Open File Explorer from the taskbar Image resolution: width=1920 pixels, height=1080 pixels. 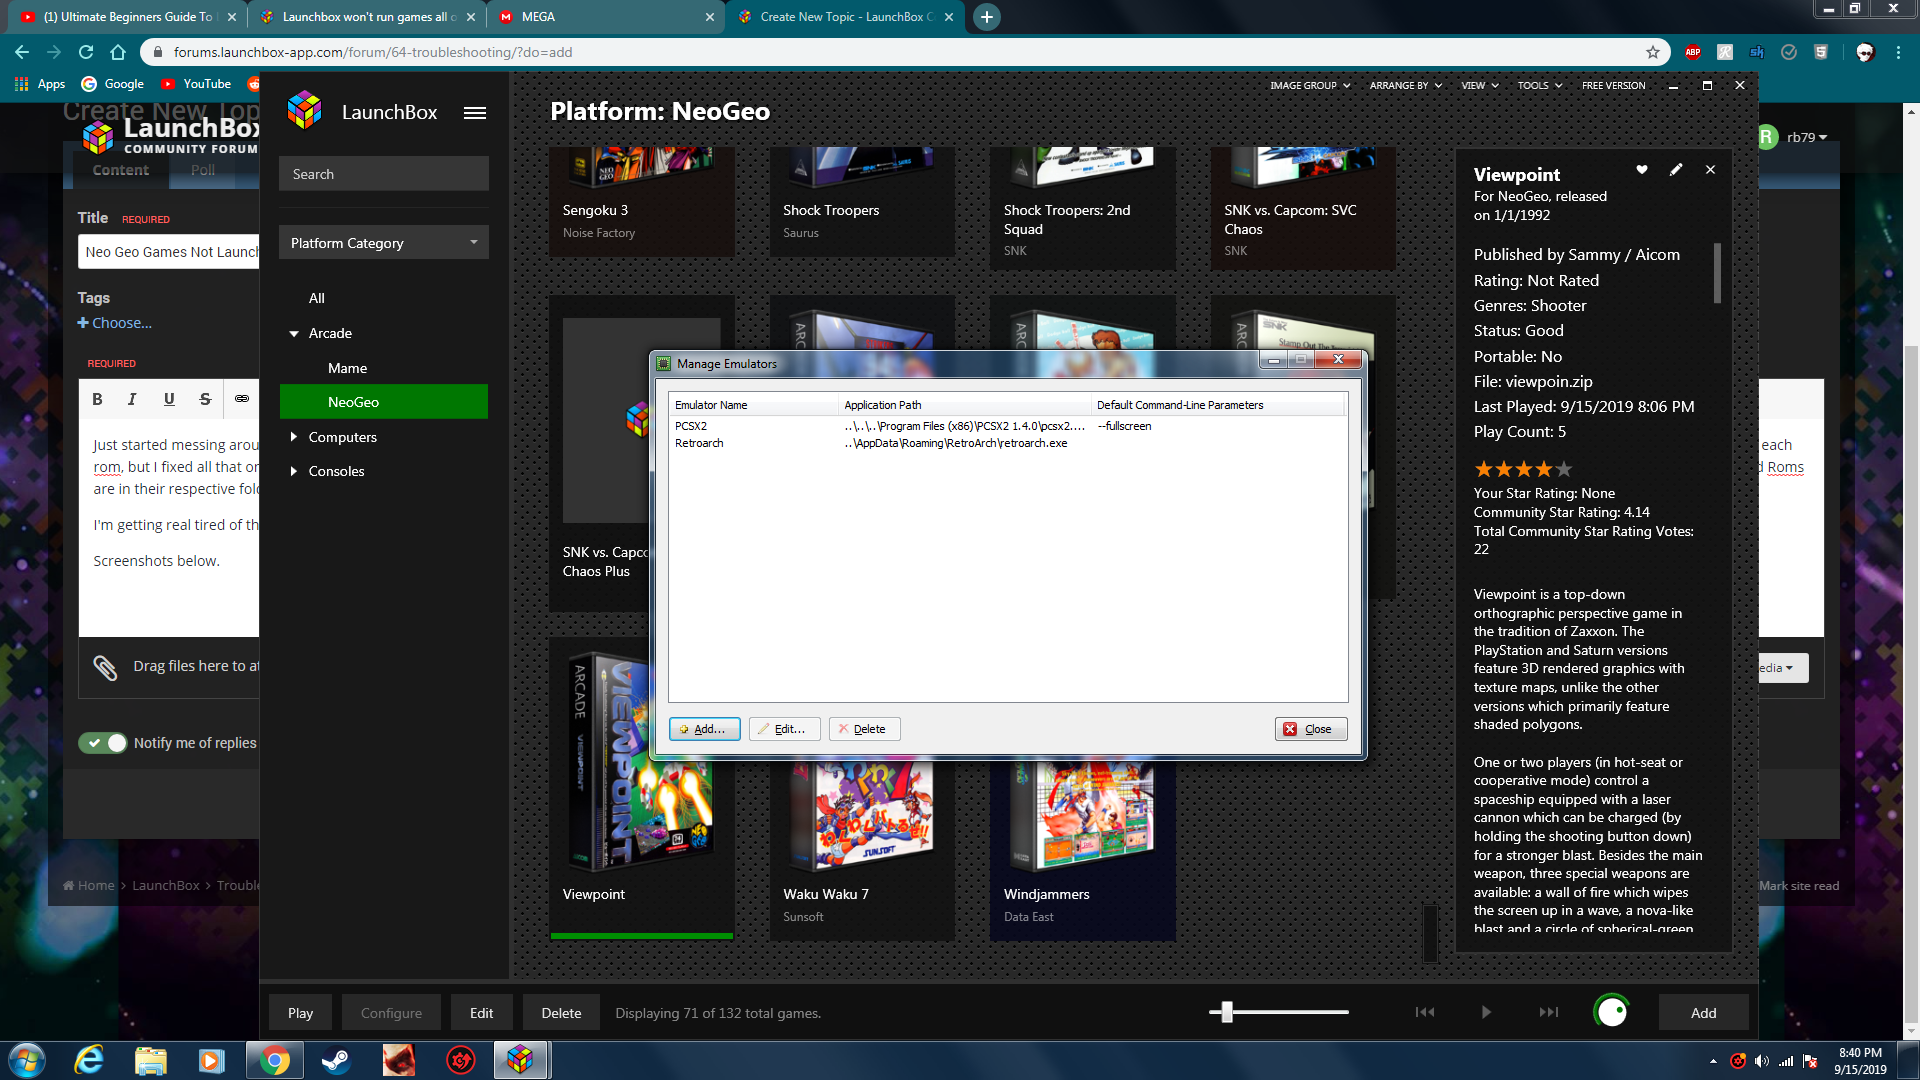151,1060
